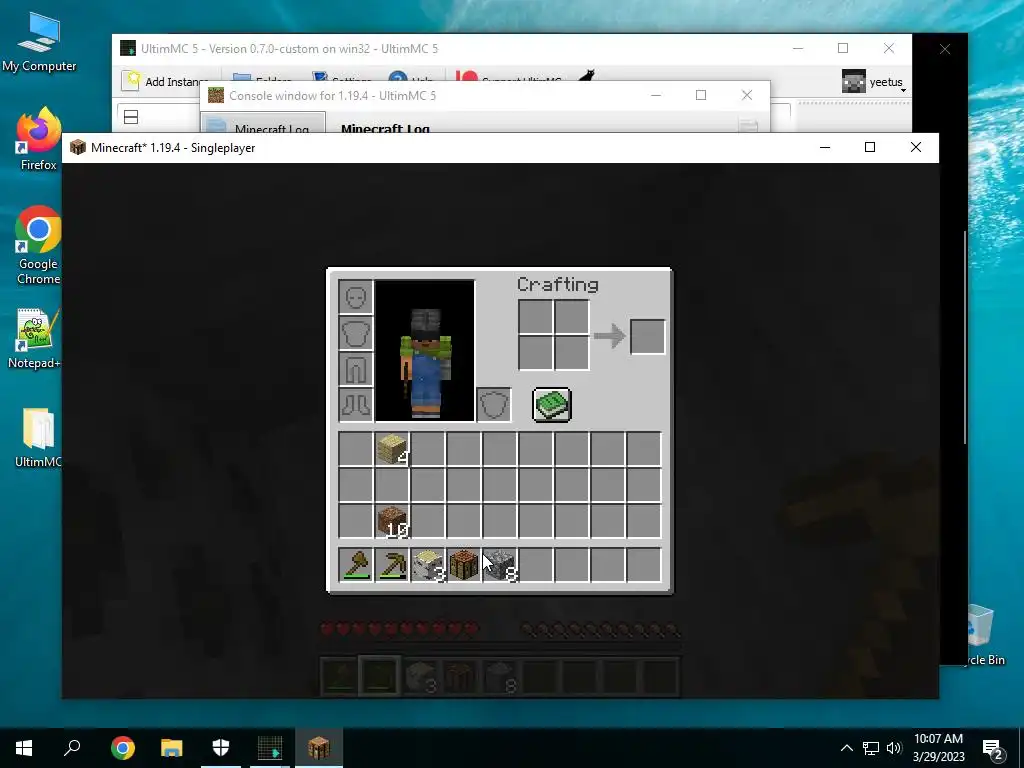
Task: Close the black window behind UltimMC
Action: (x=944, y=49)
